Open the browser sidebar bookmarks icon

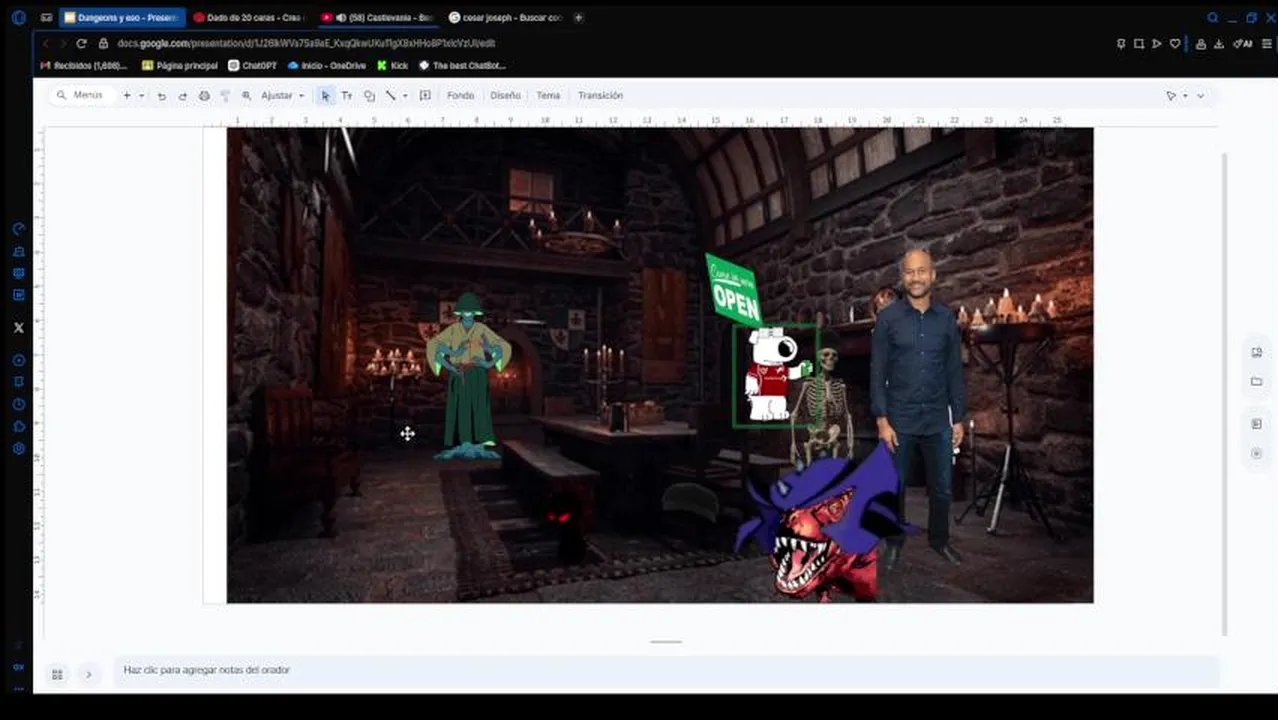point(18,381)
